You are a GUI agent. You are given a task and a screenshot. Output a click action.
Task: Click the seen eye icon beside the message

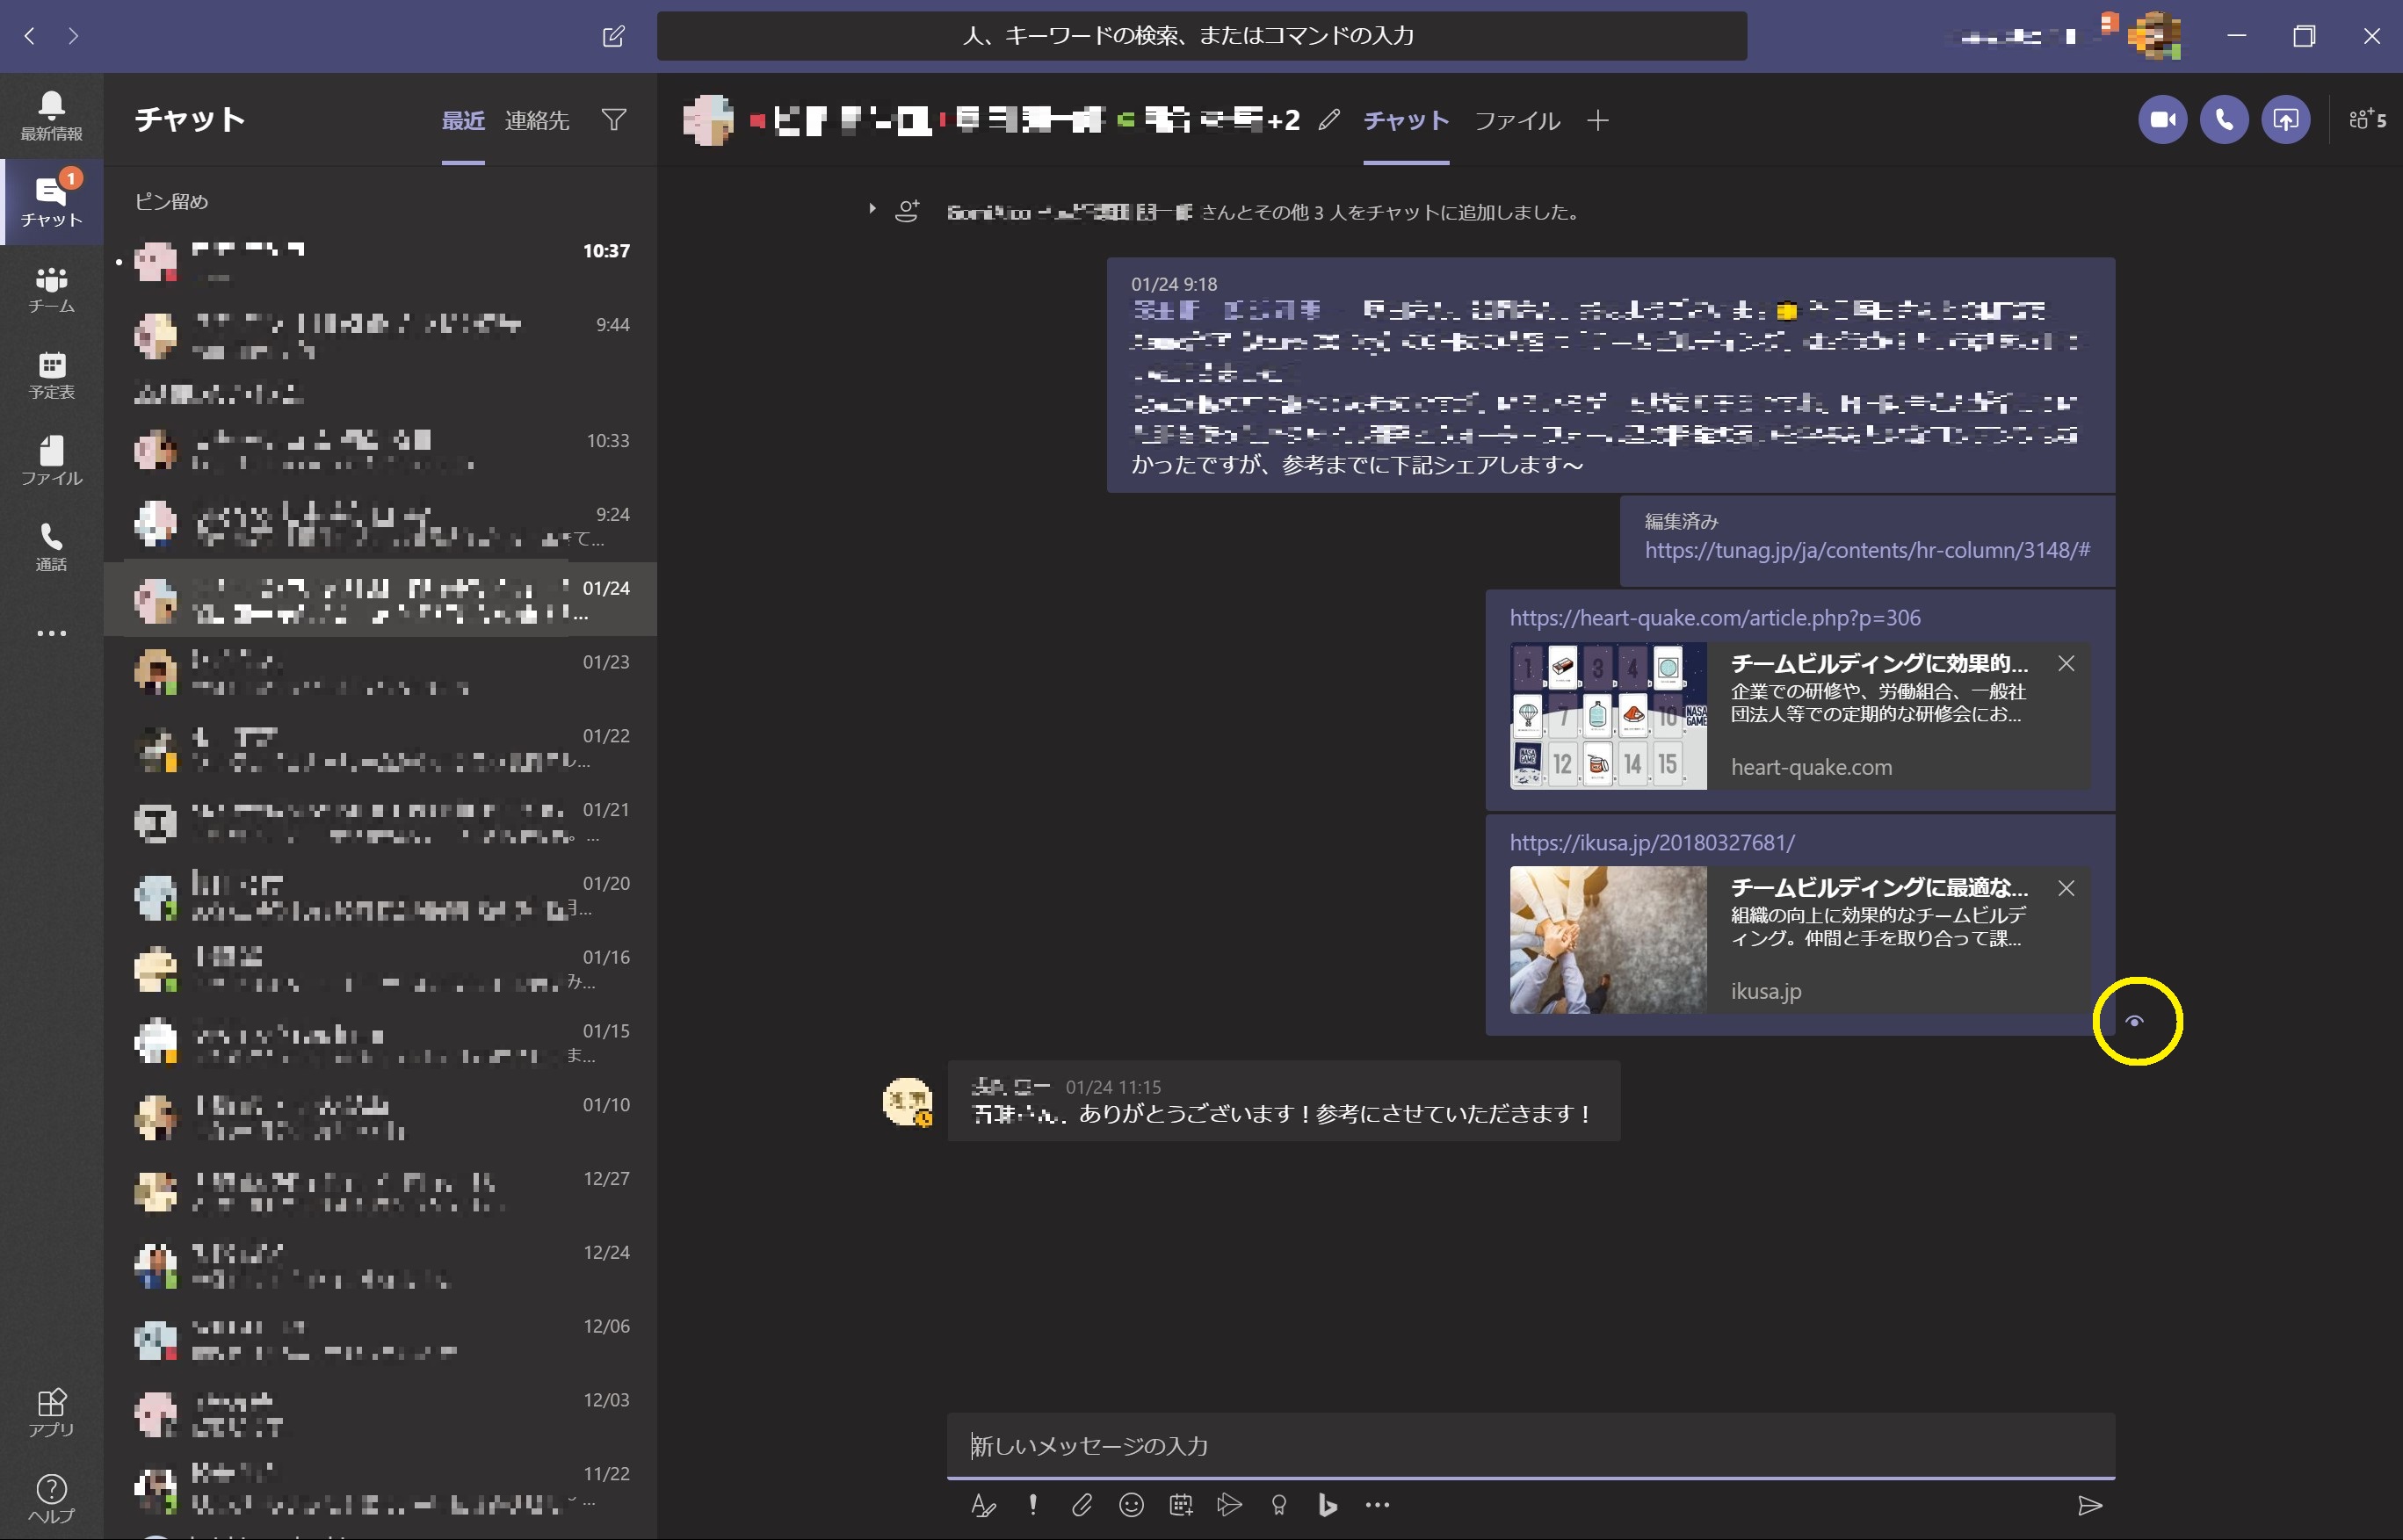click(x=2134, y=1021)
